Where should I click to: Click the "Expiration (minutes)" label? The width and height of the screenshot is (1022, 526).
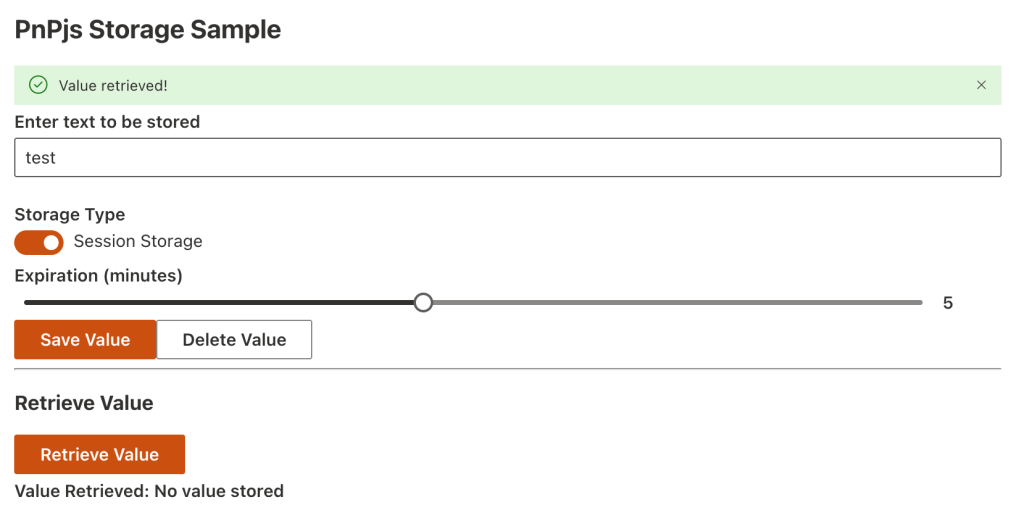click(x=98, y=275)
